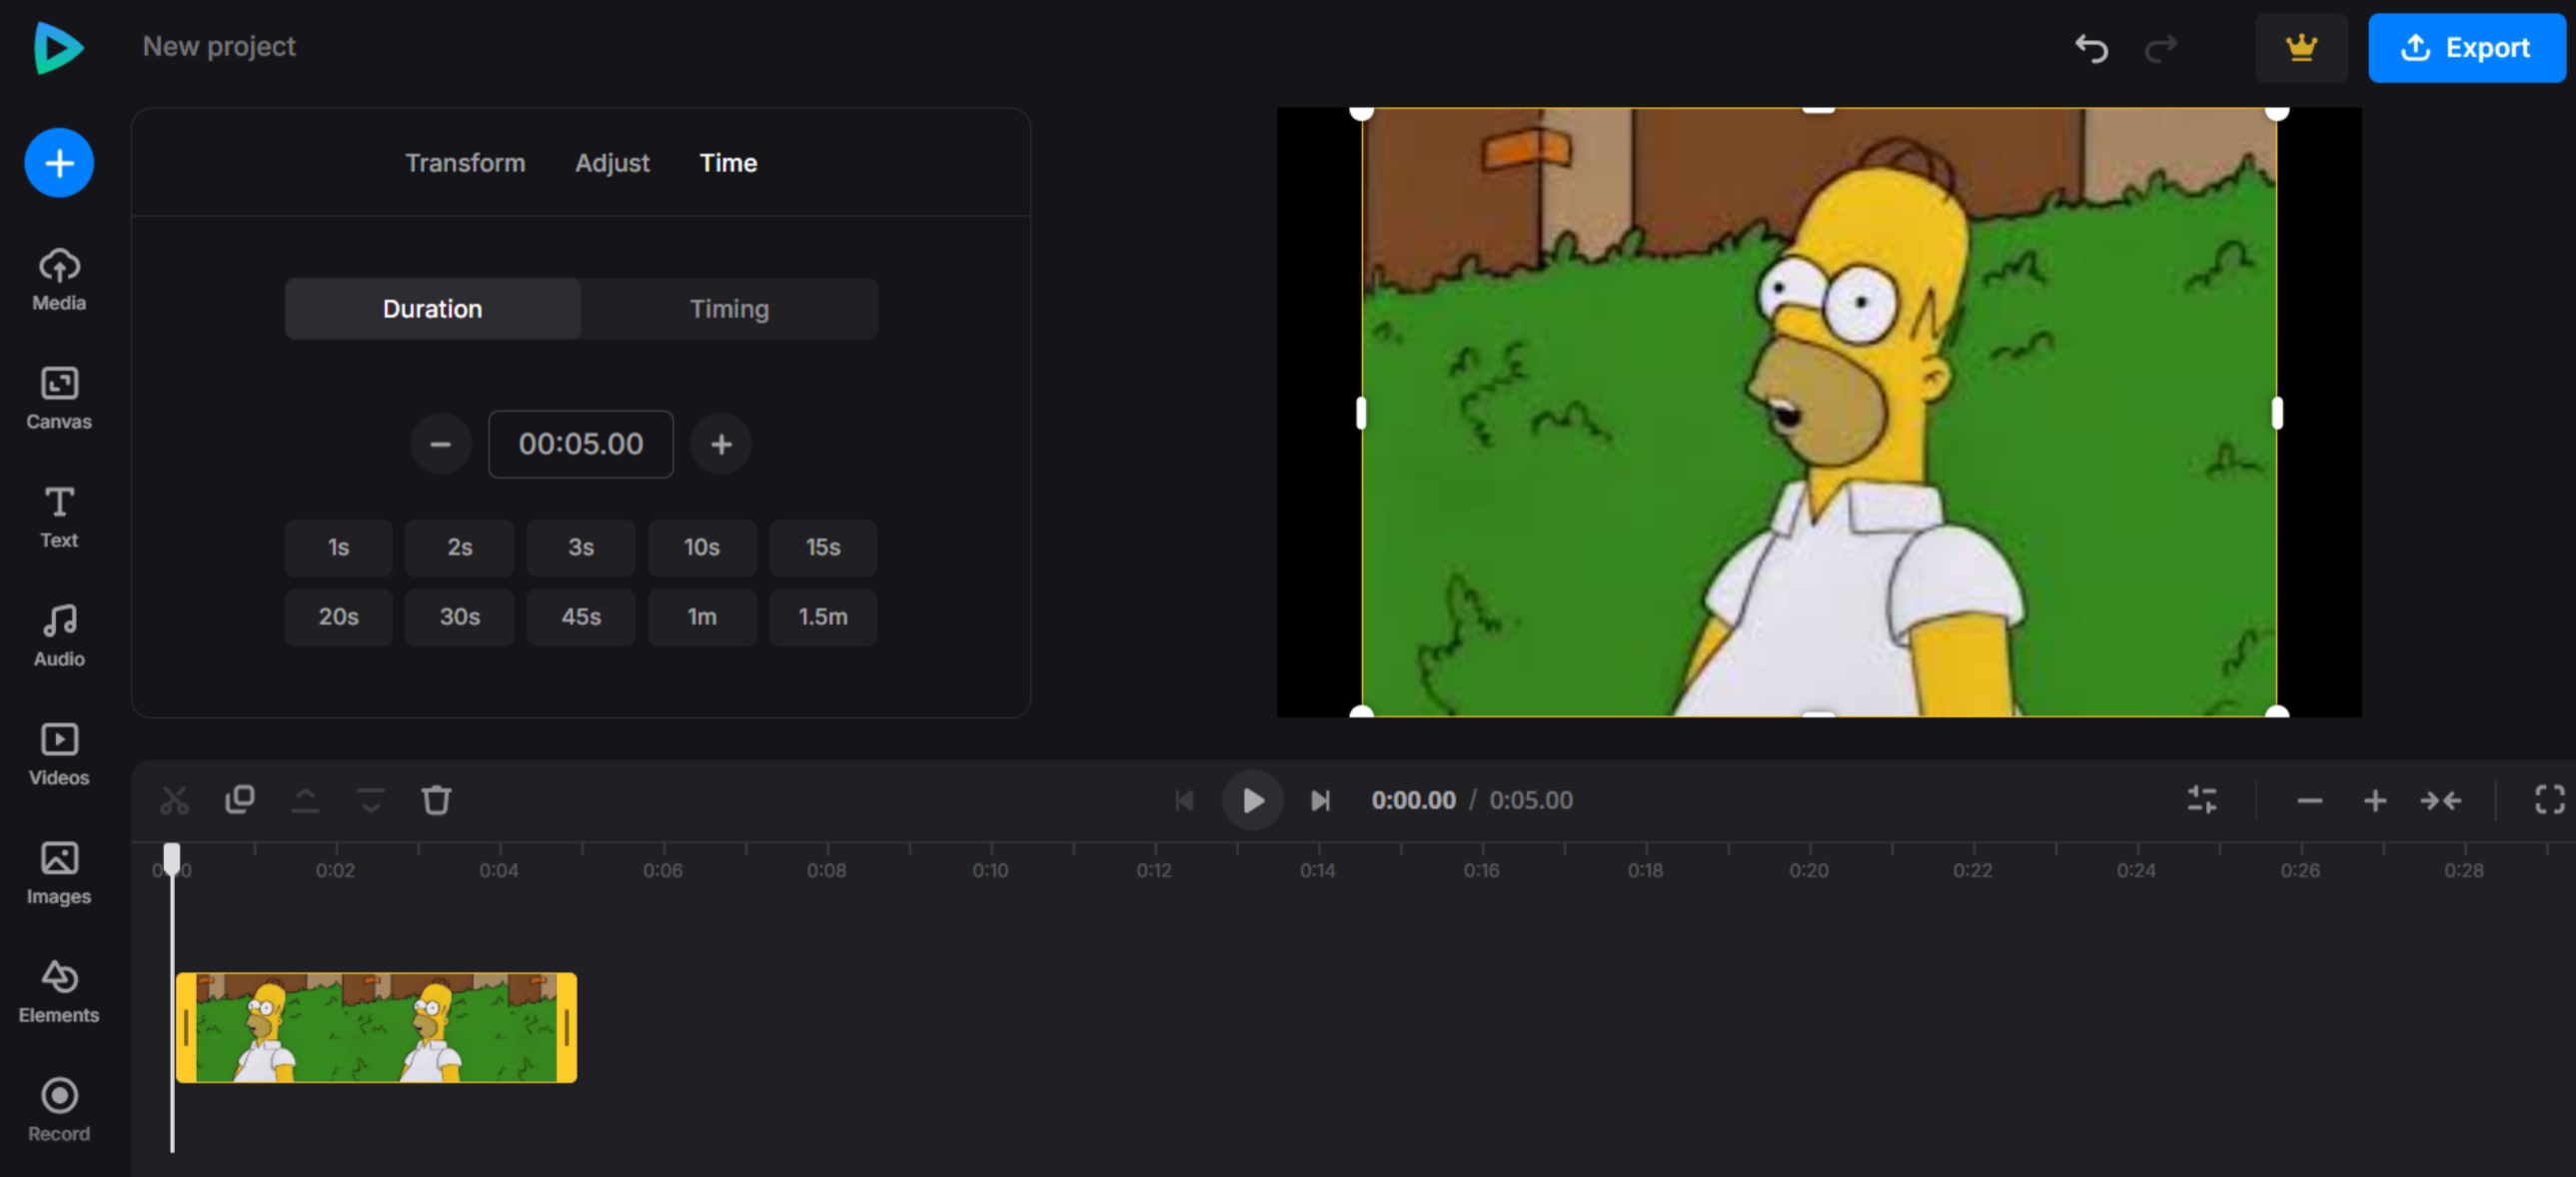The image size is (2576, 1177).
Task: Play the video preview
Action: (x=1252, y=800)
